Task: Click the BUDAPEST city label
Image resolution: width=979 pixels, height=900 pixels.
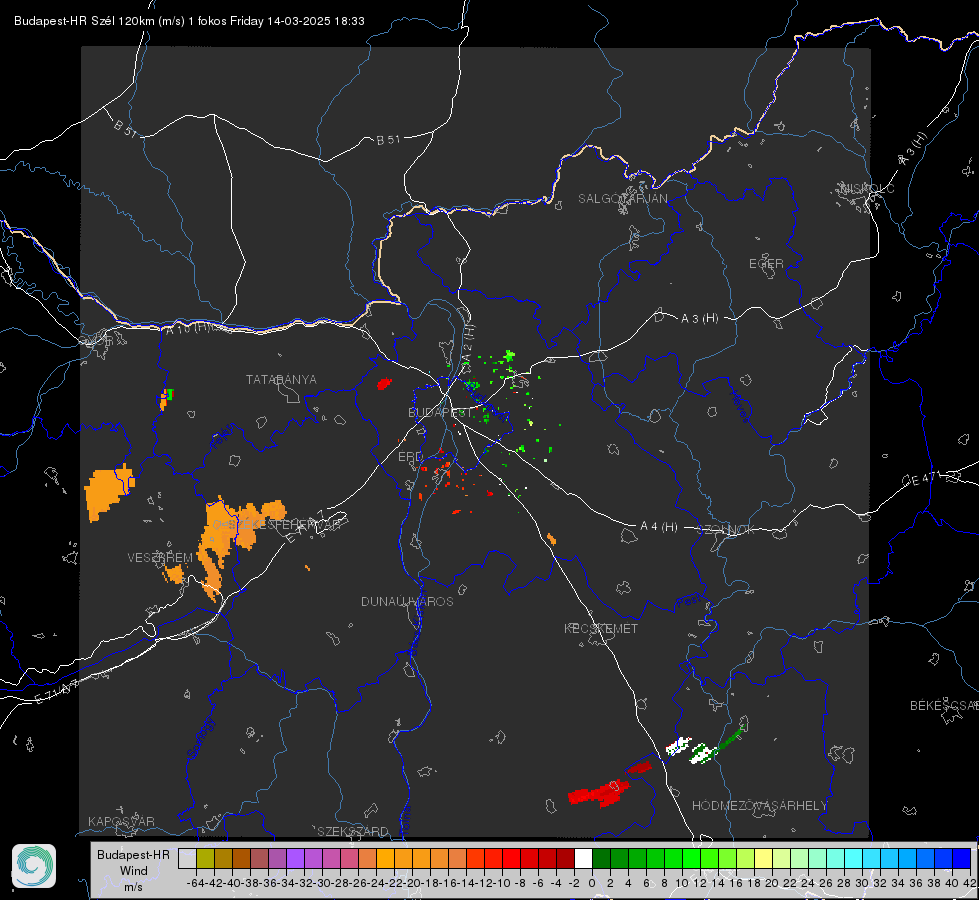Action: (x=440, y=412)
